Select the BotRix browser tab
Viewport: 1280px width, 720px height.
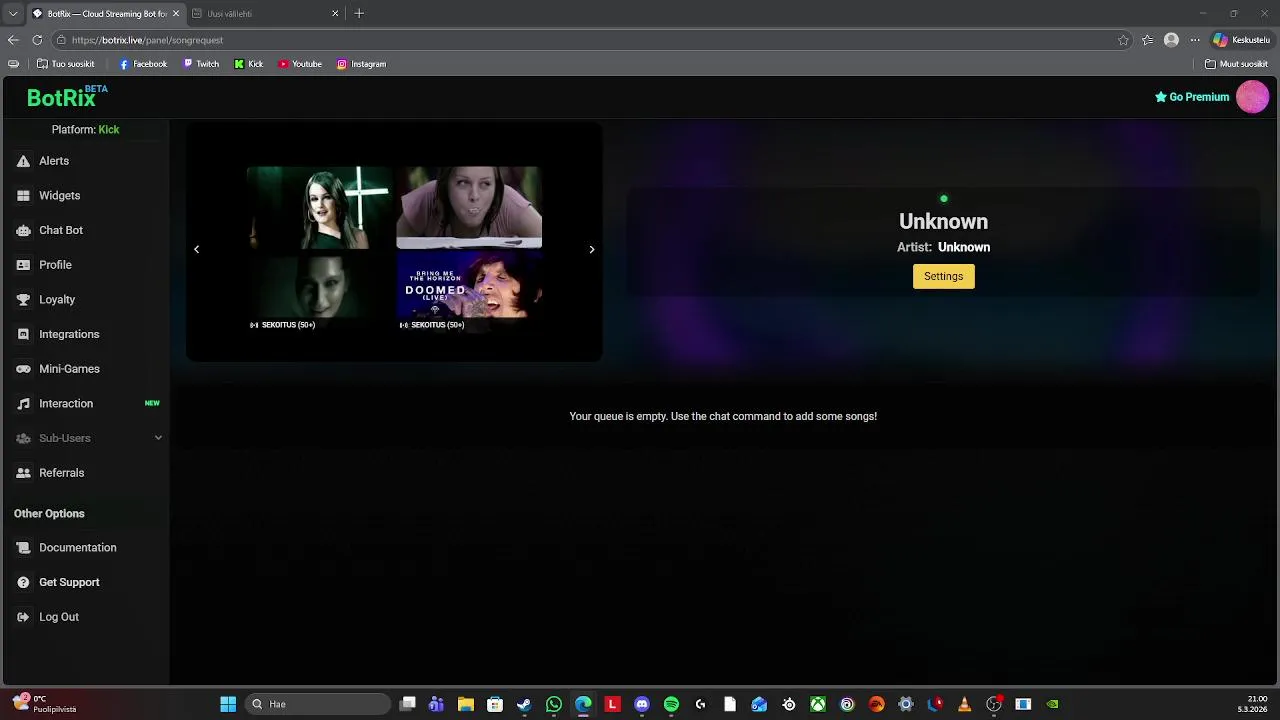pos(105,14)
